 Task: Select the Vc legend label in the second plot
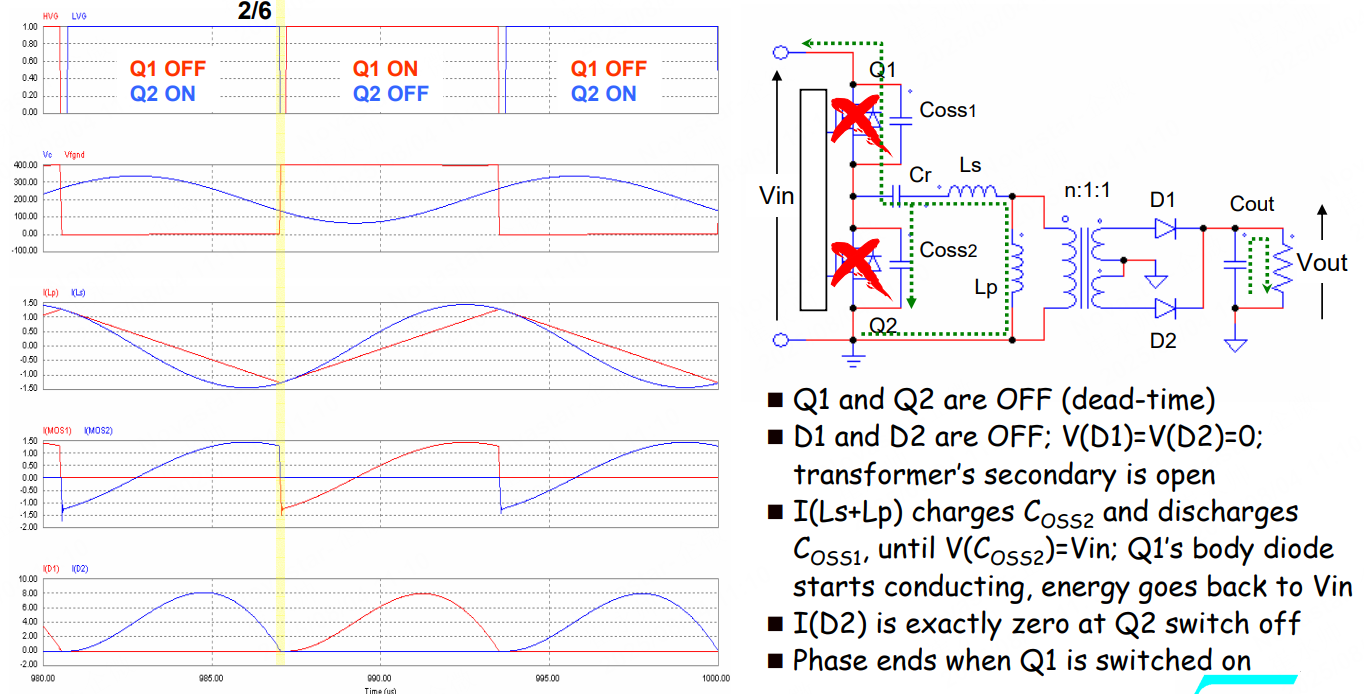pos(47,155)
